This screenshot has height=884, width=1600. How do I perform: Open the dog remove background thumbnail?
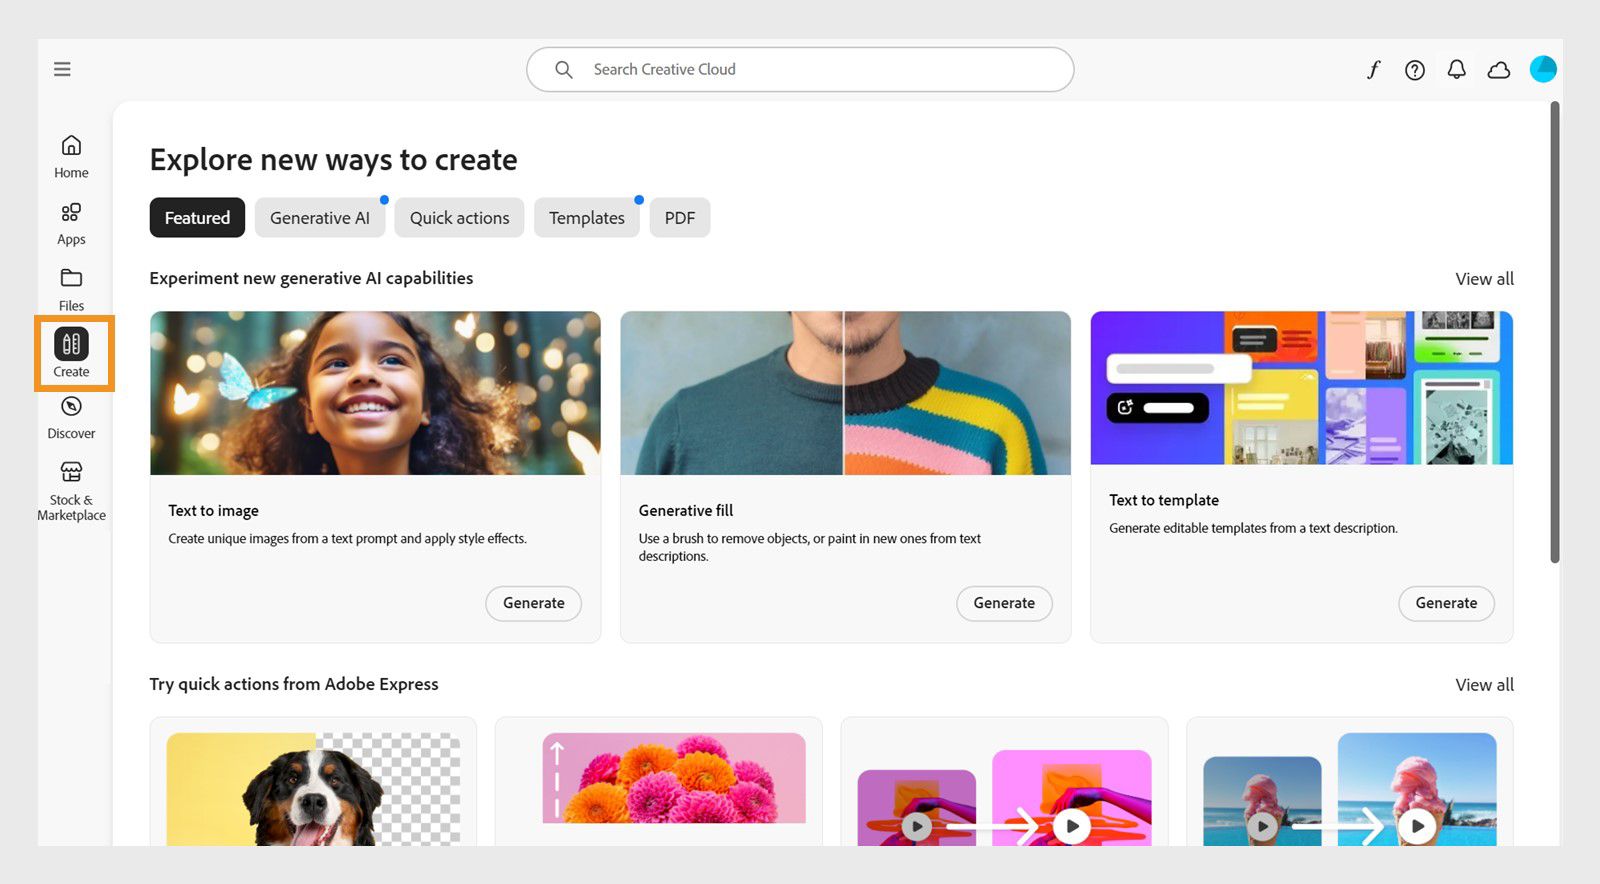313,789
